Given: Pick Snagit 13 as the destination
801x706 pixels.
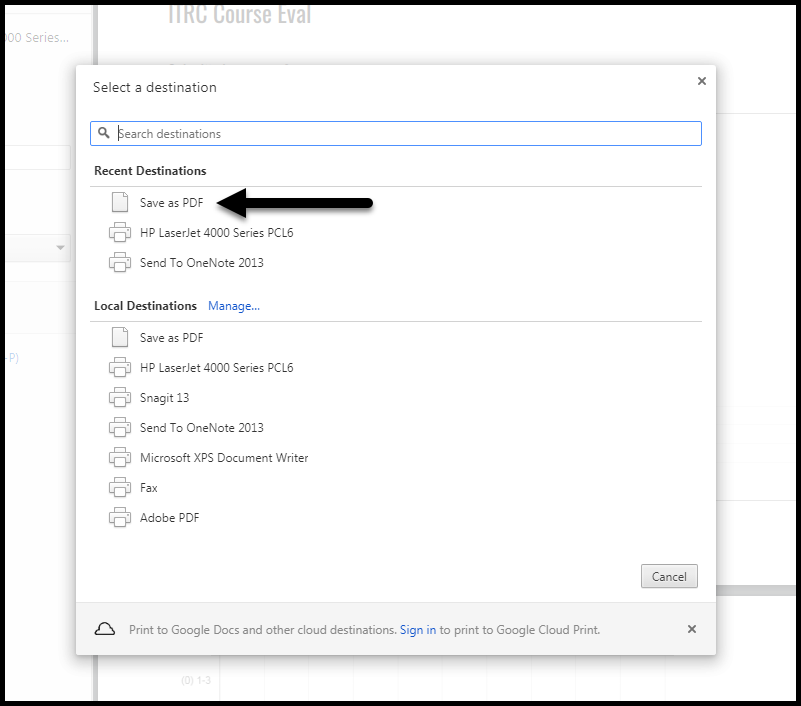Looking at the screenshot, I should pyautogui.click(x=164, y=398).
